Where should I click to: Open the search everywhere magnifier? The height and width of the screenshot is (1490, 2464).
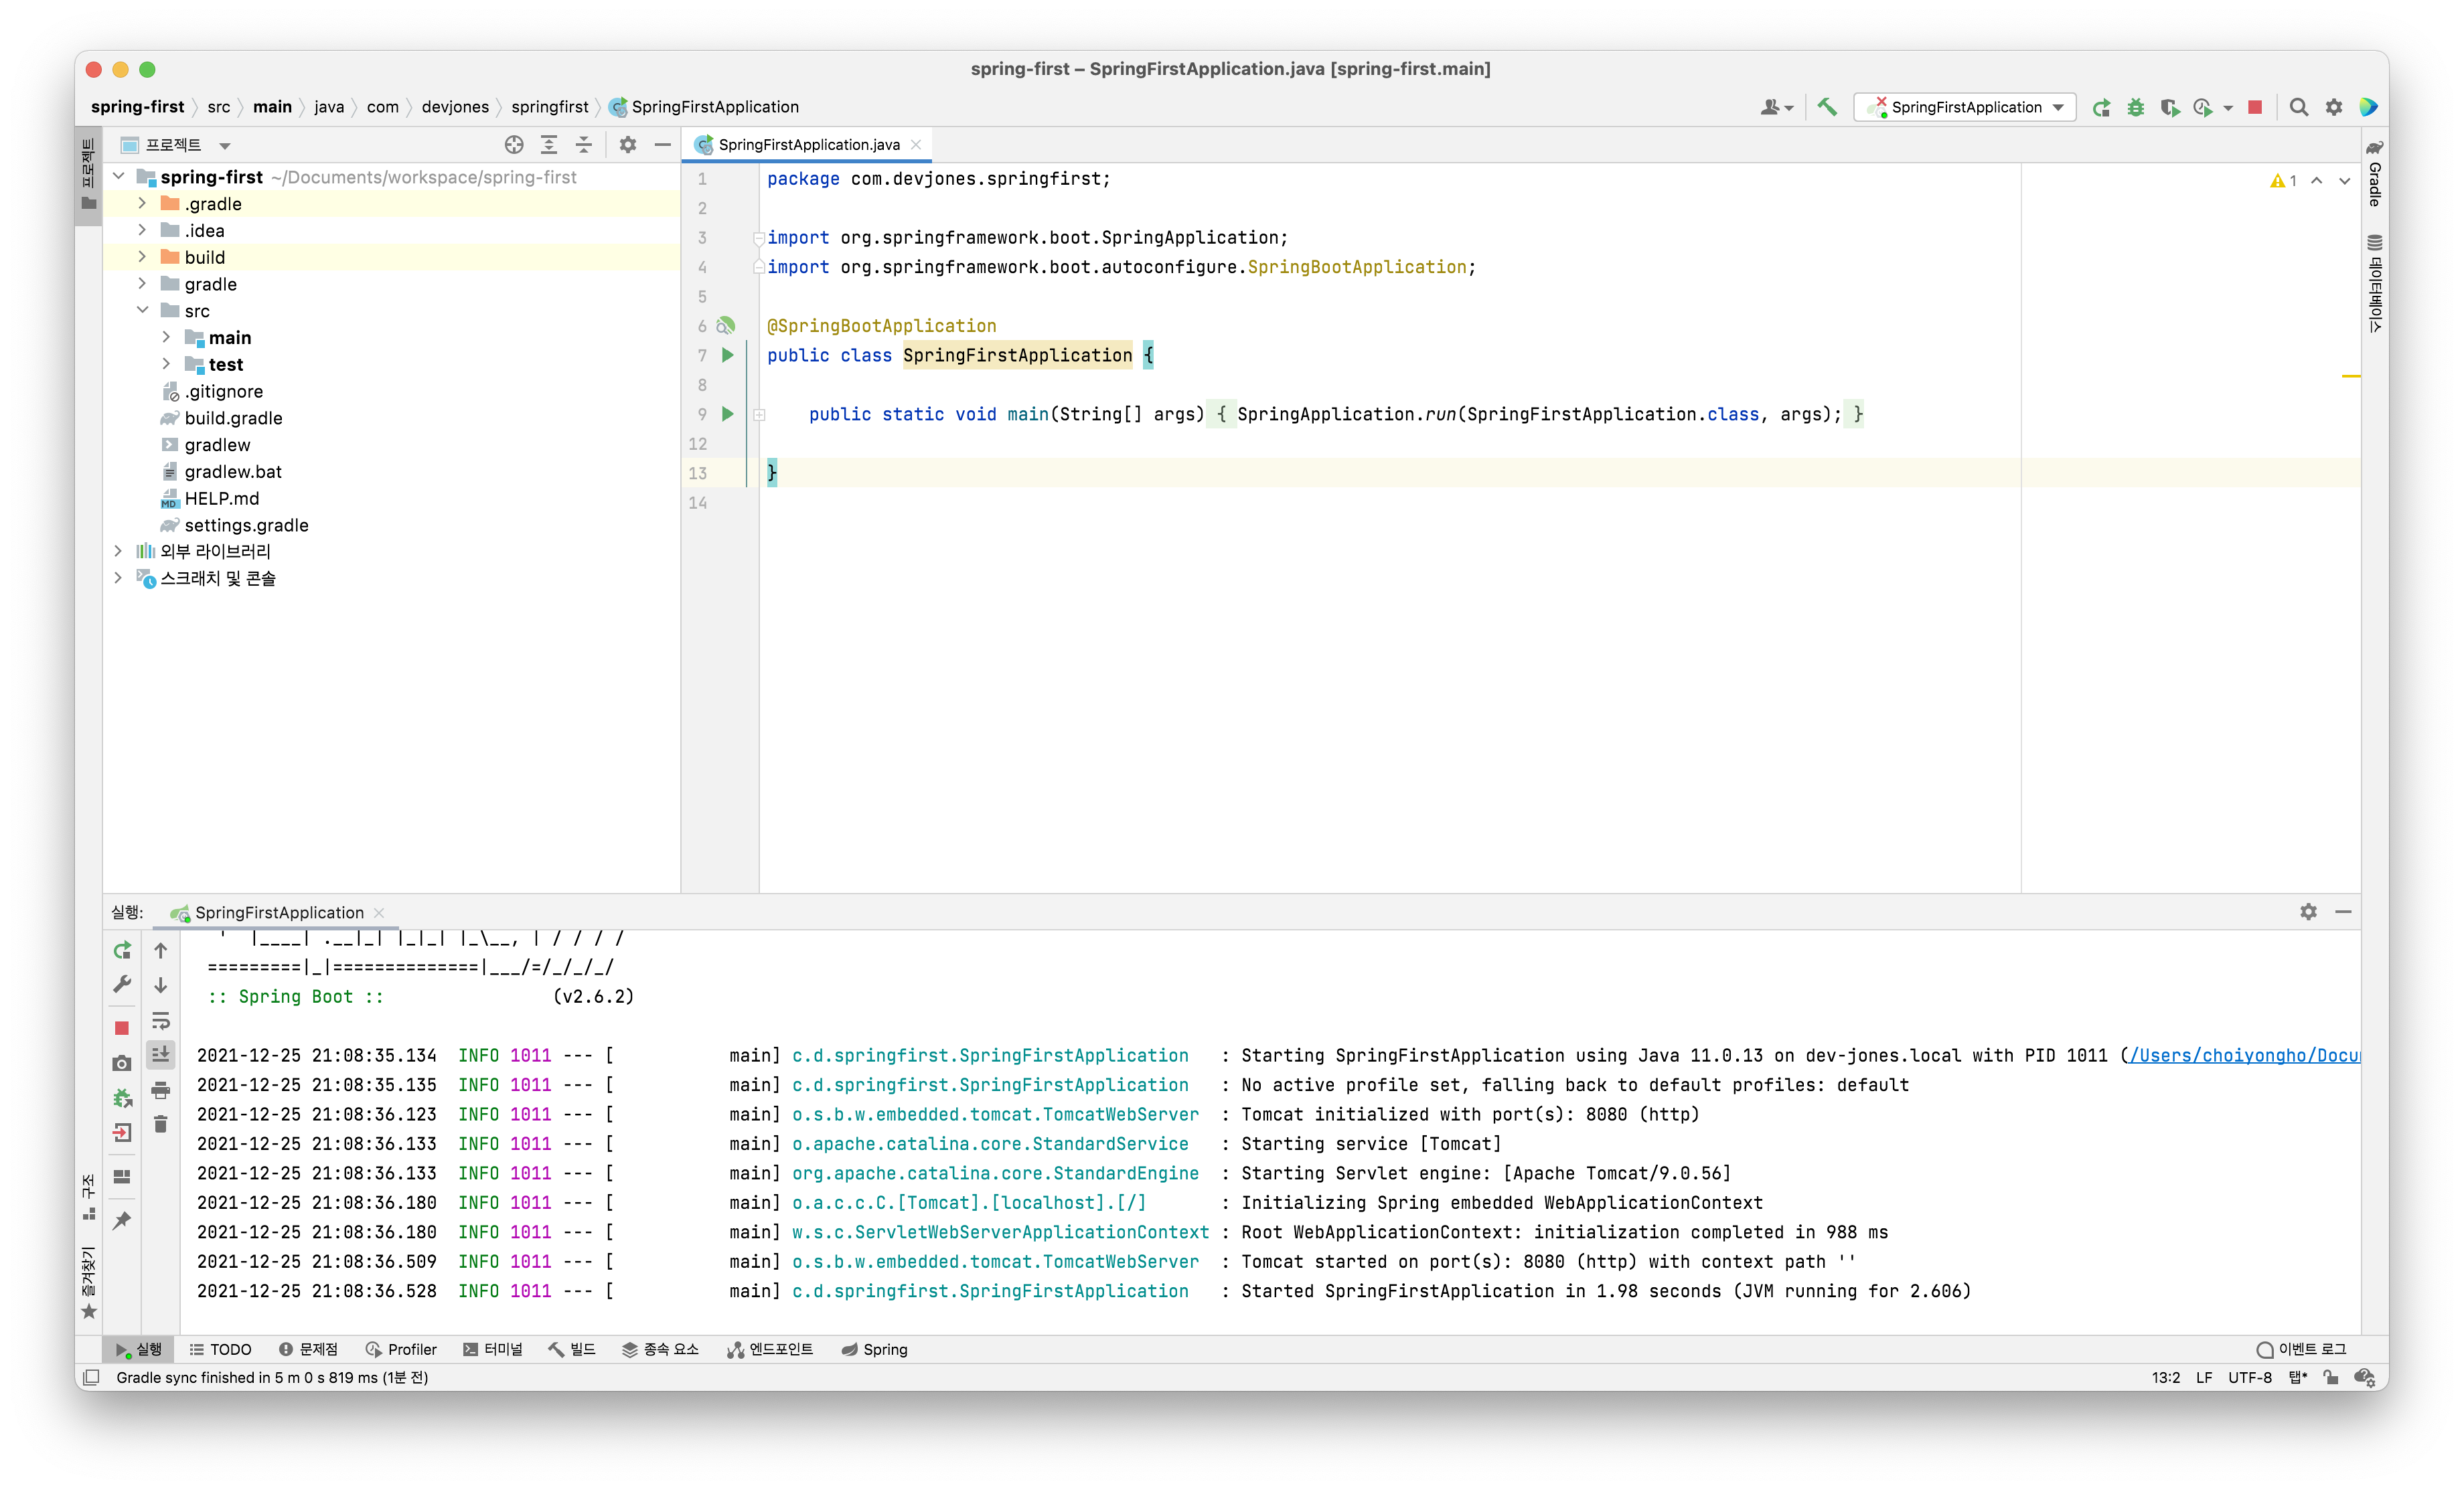pos(2299,107)
